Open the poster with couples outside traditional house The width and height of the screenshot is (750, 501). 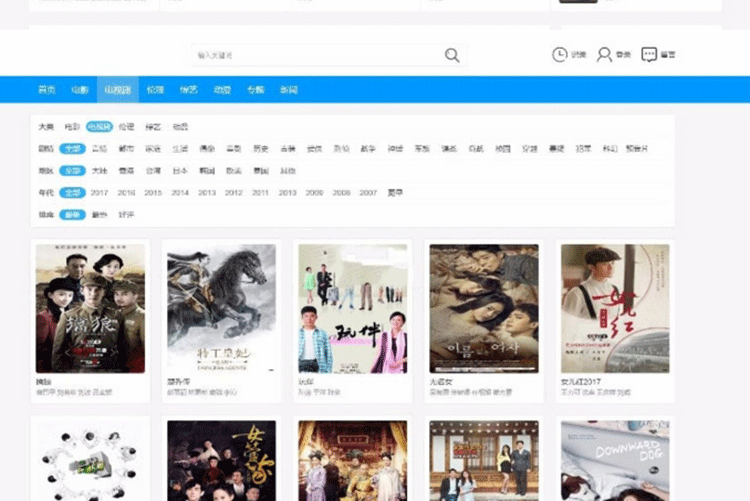coord(484,461)
